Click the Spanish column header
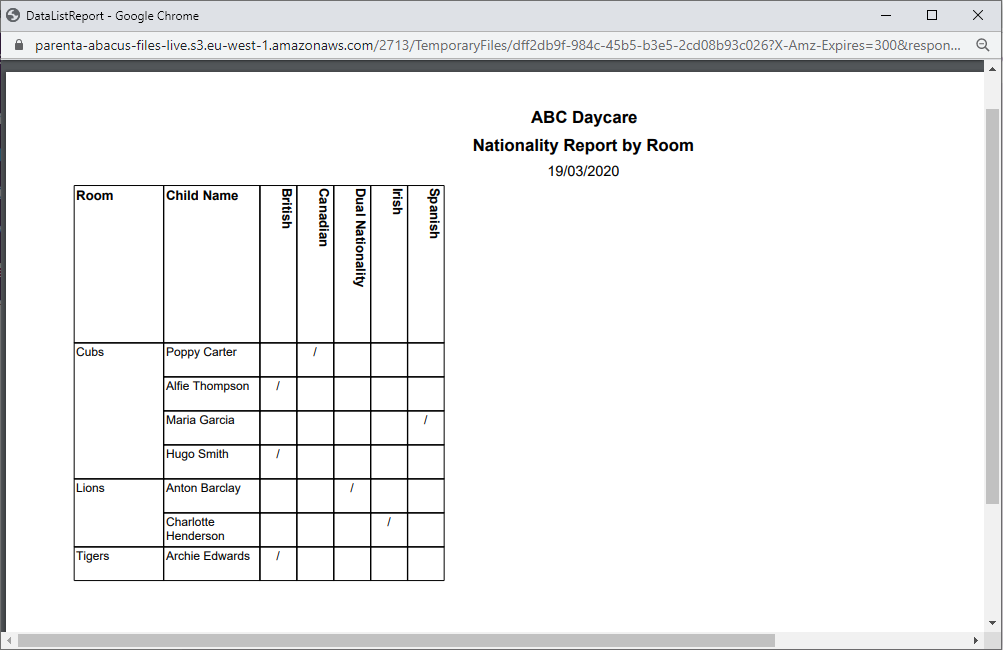 [x=425, y=264]
